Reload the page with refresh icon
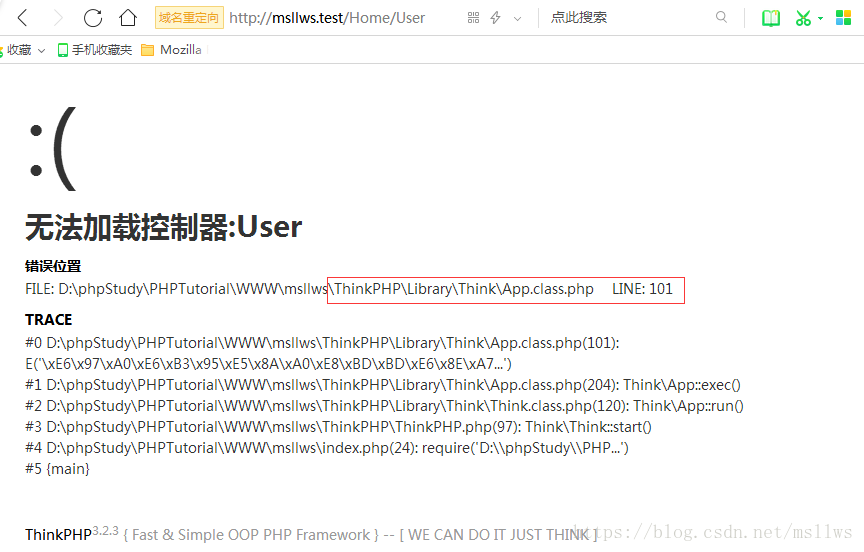864x552 pixels. pyautogui.click(x=93, y=18)
